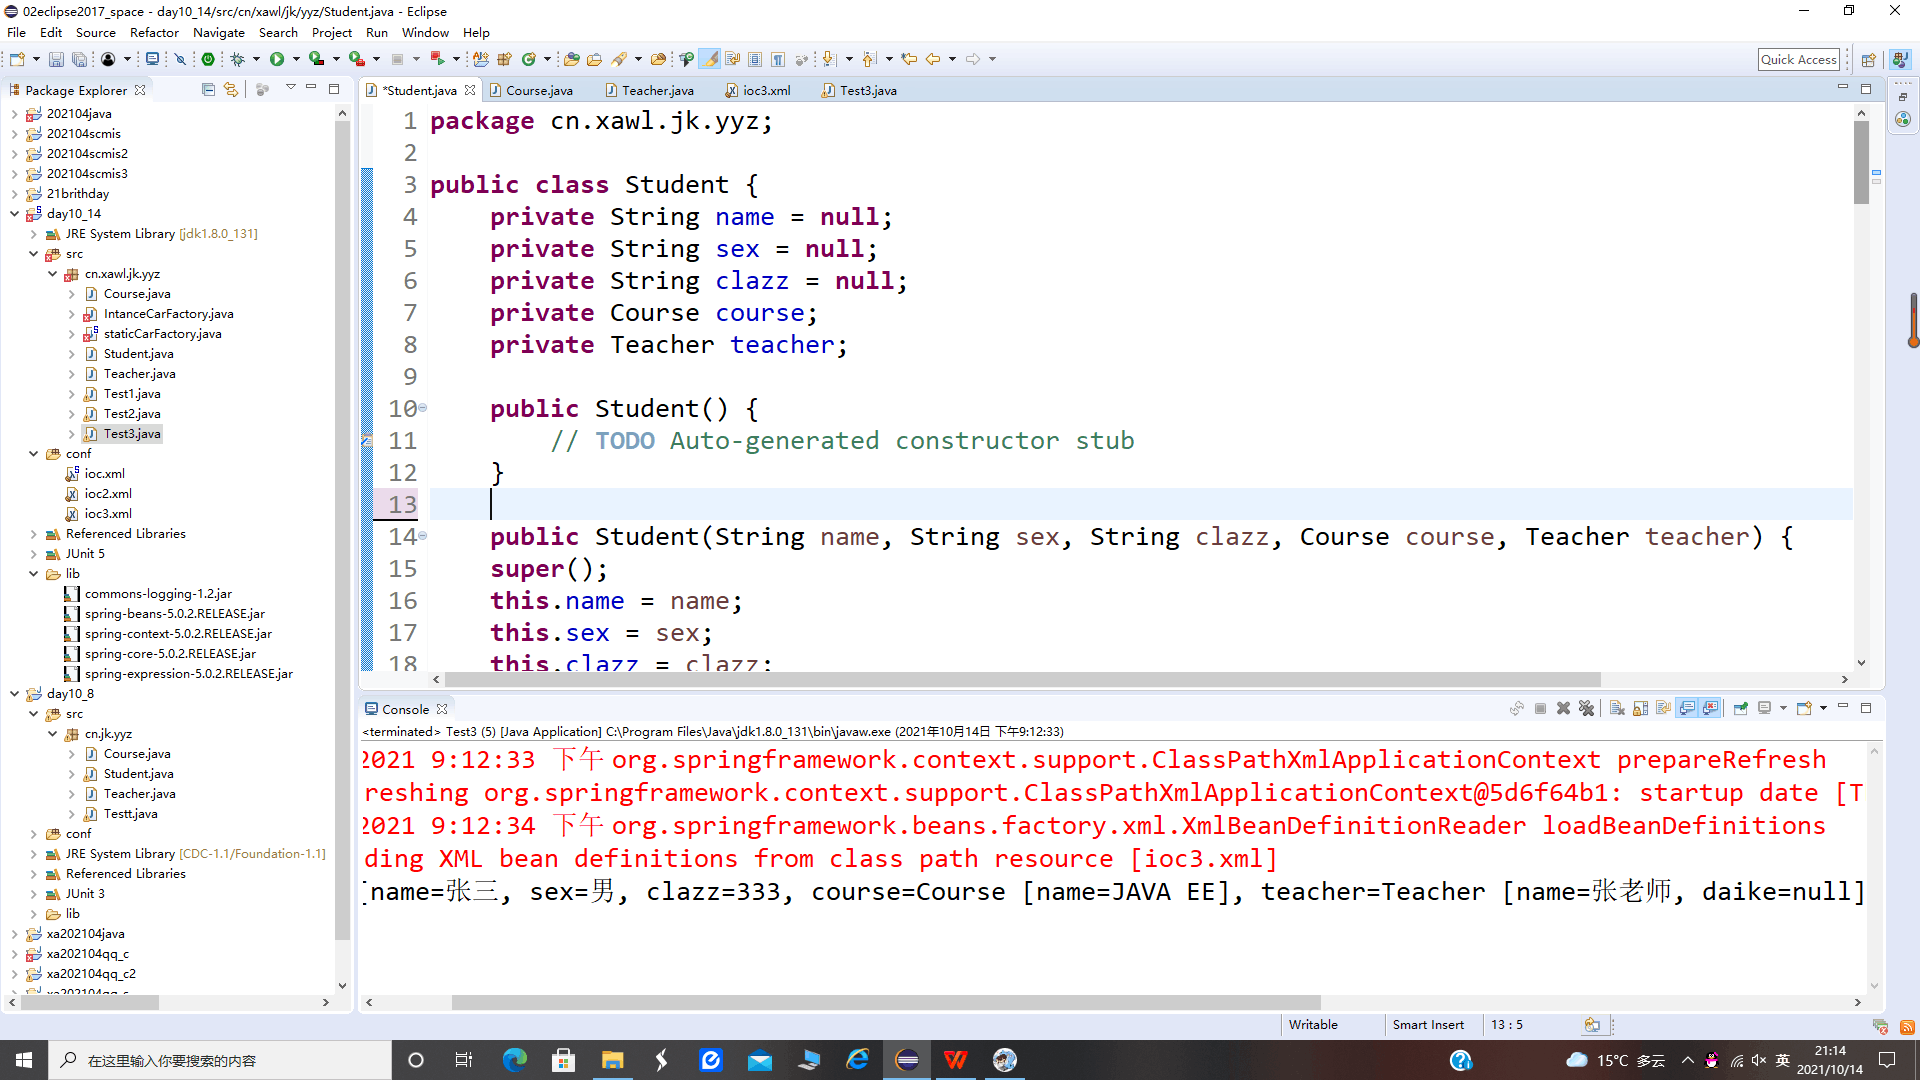Click Clear Console icon
The image size is (1920, 1080).
1617,708
